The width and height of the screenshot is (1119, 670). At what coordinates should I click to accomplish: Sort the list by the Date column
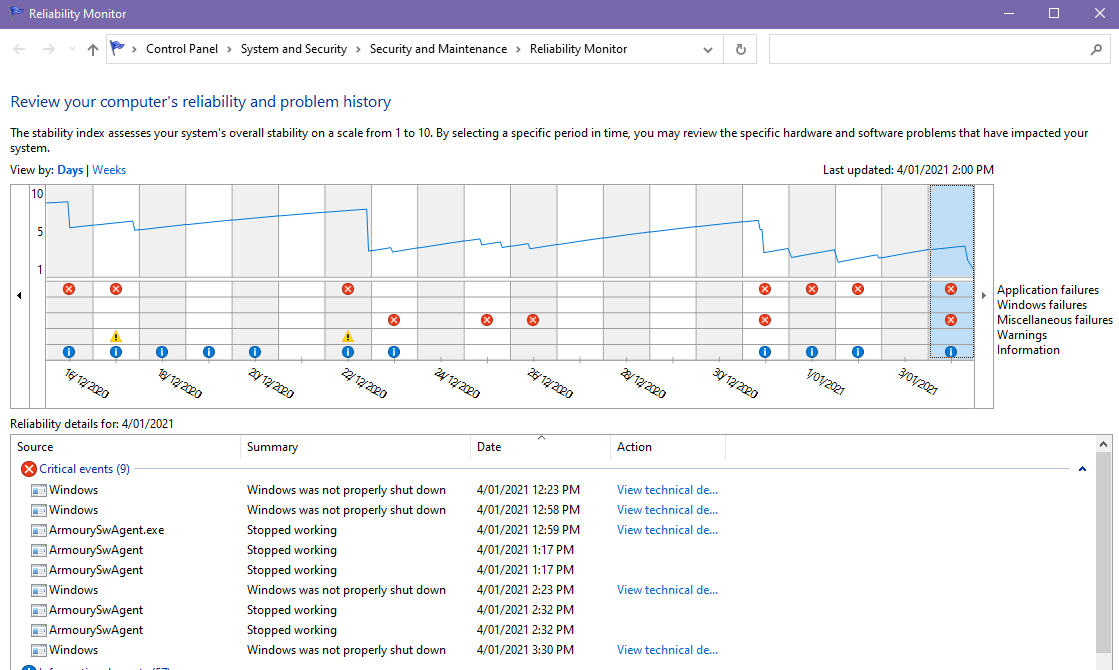tap(489, 447)
